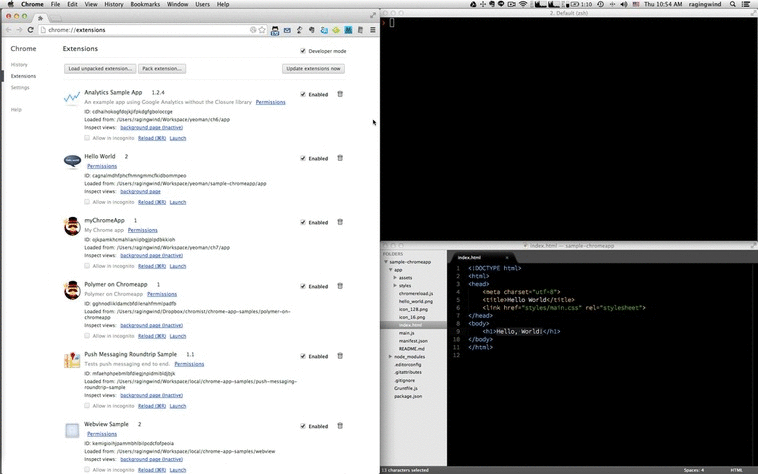Open Settings in Chrome sidebar
The height and width of the screenshot is (474, 758).
[x=20, y=87]
